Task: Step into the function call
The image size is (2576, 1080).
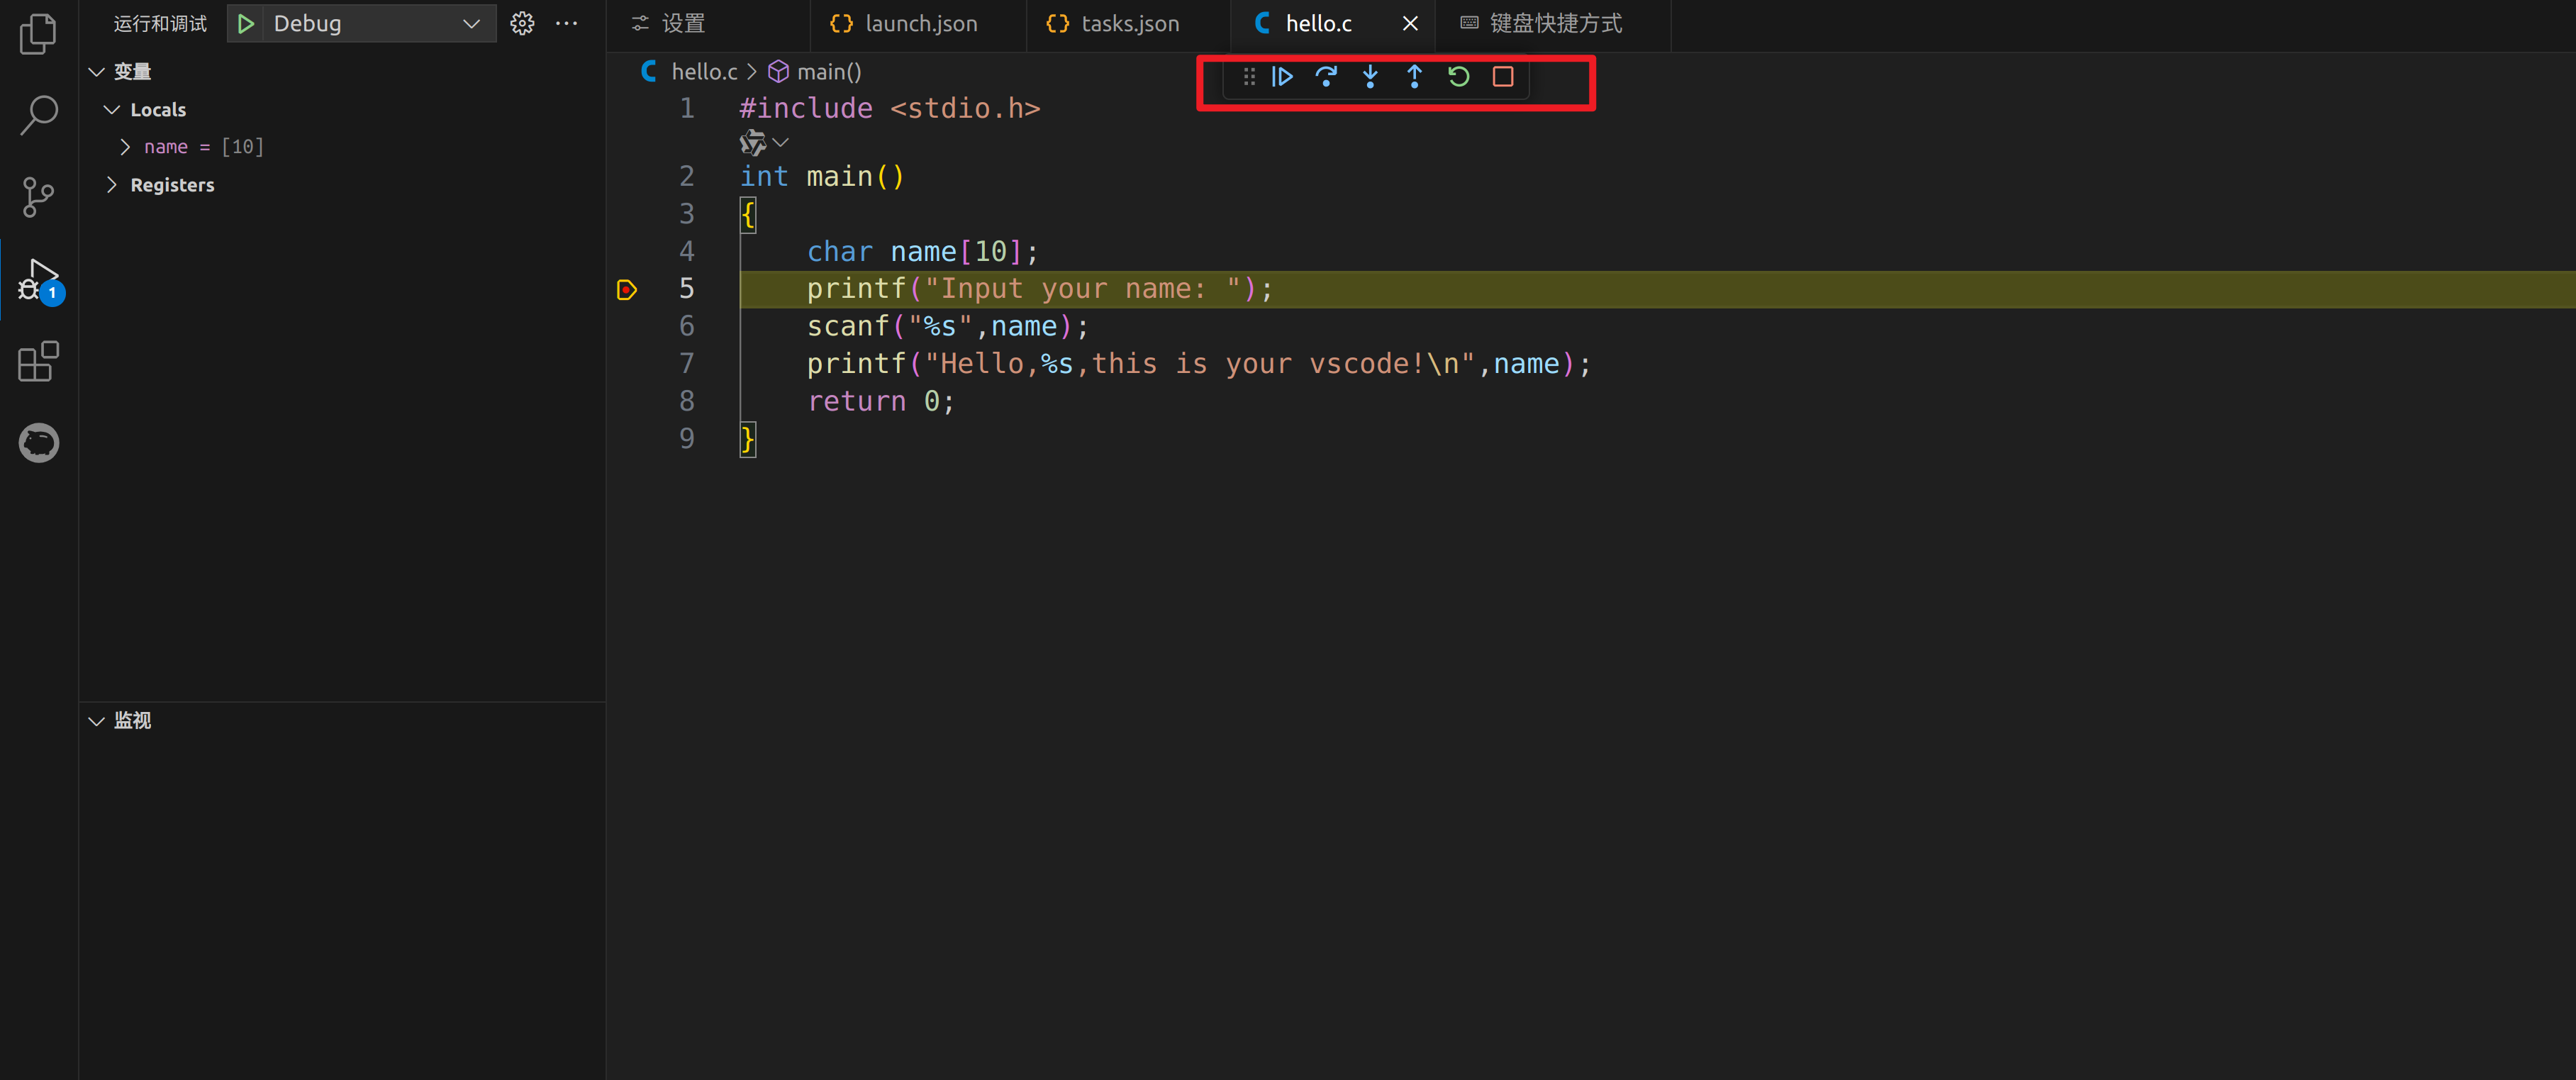Action: [1370, 76]
